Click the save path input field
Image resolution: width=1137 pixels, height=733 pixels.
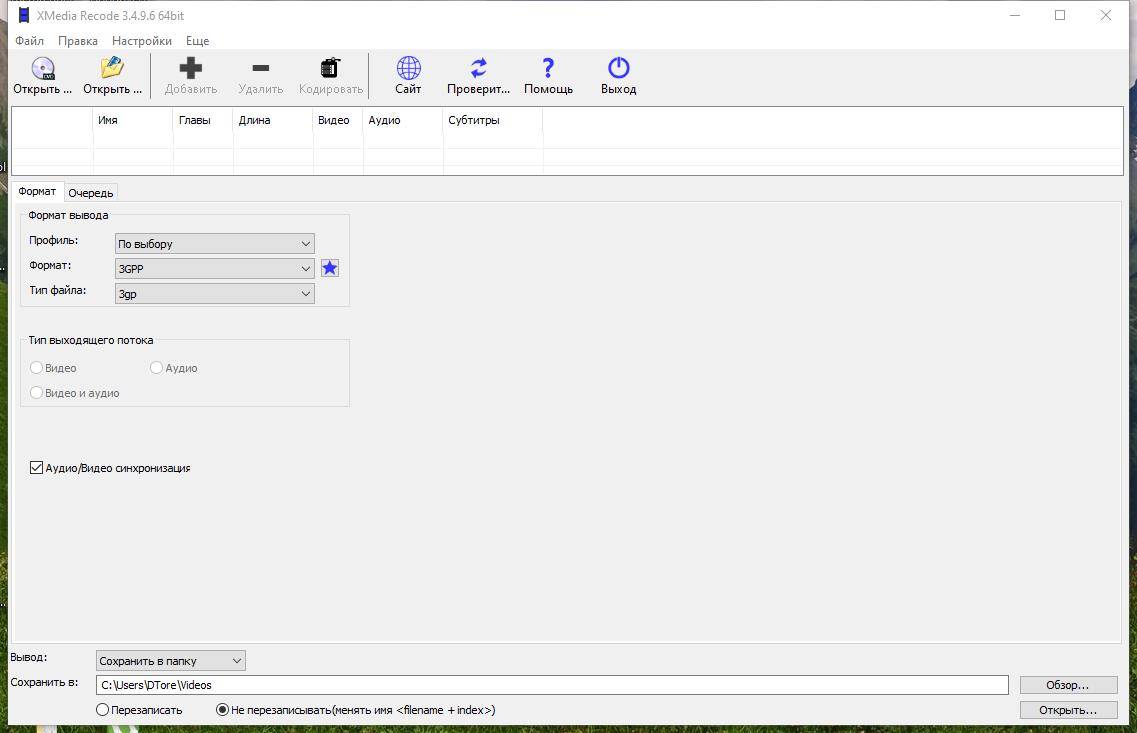(552, 685)
